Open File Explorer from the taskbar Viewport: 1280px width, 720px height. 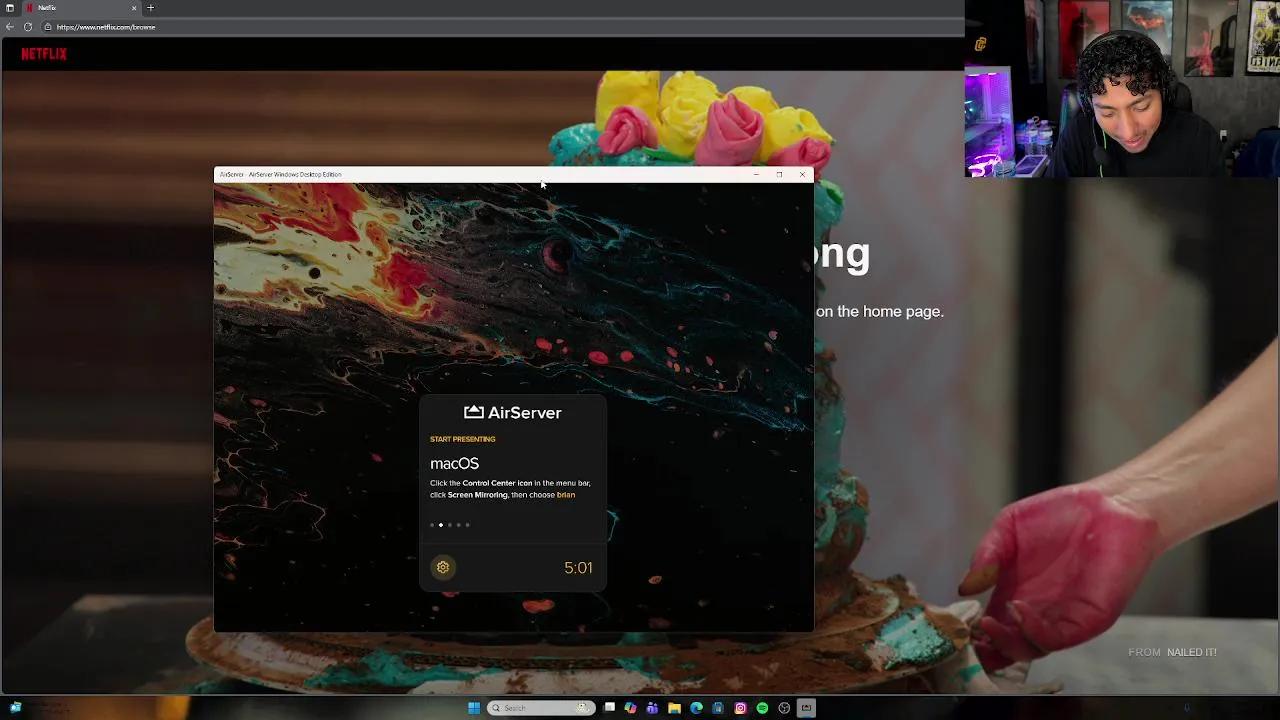(x=674, y=708)
